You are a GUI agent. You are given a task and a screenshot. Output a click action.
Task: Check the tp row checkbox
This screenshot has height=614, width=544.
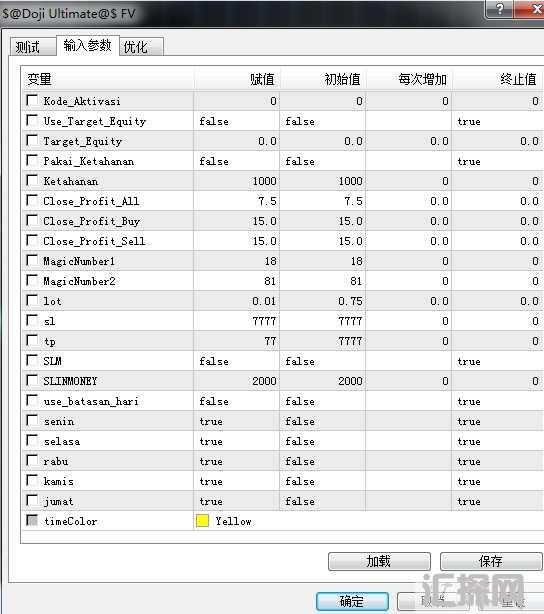point(32,340)
